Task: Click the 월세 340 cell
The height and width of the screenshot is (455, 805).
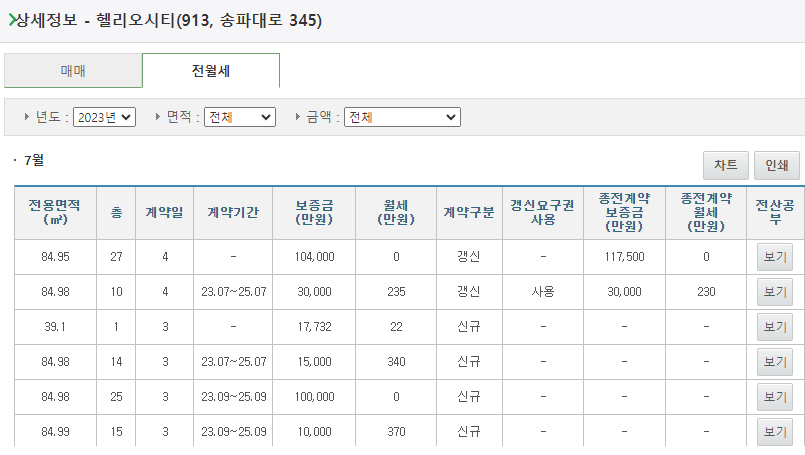Action: [x=396, y=362]
